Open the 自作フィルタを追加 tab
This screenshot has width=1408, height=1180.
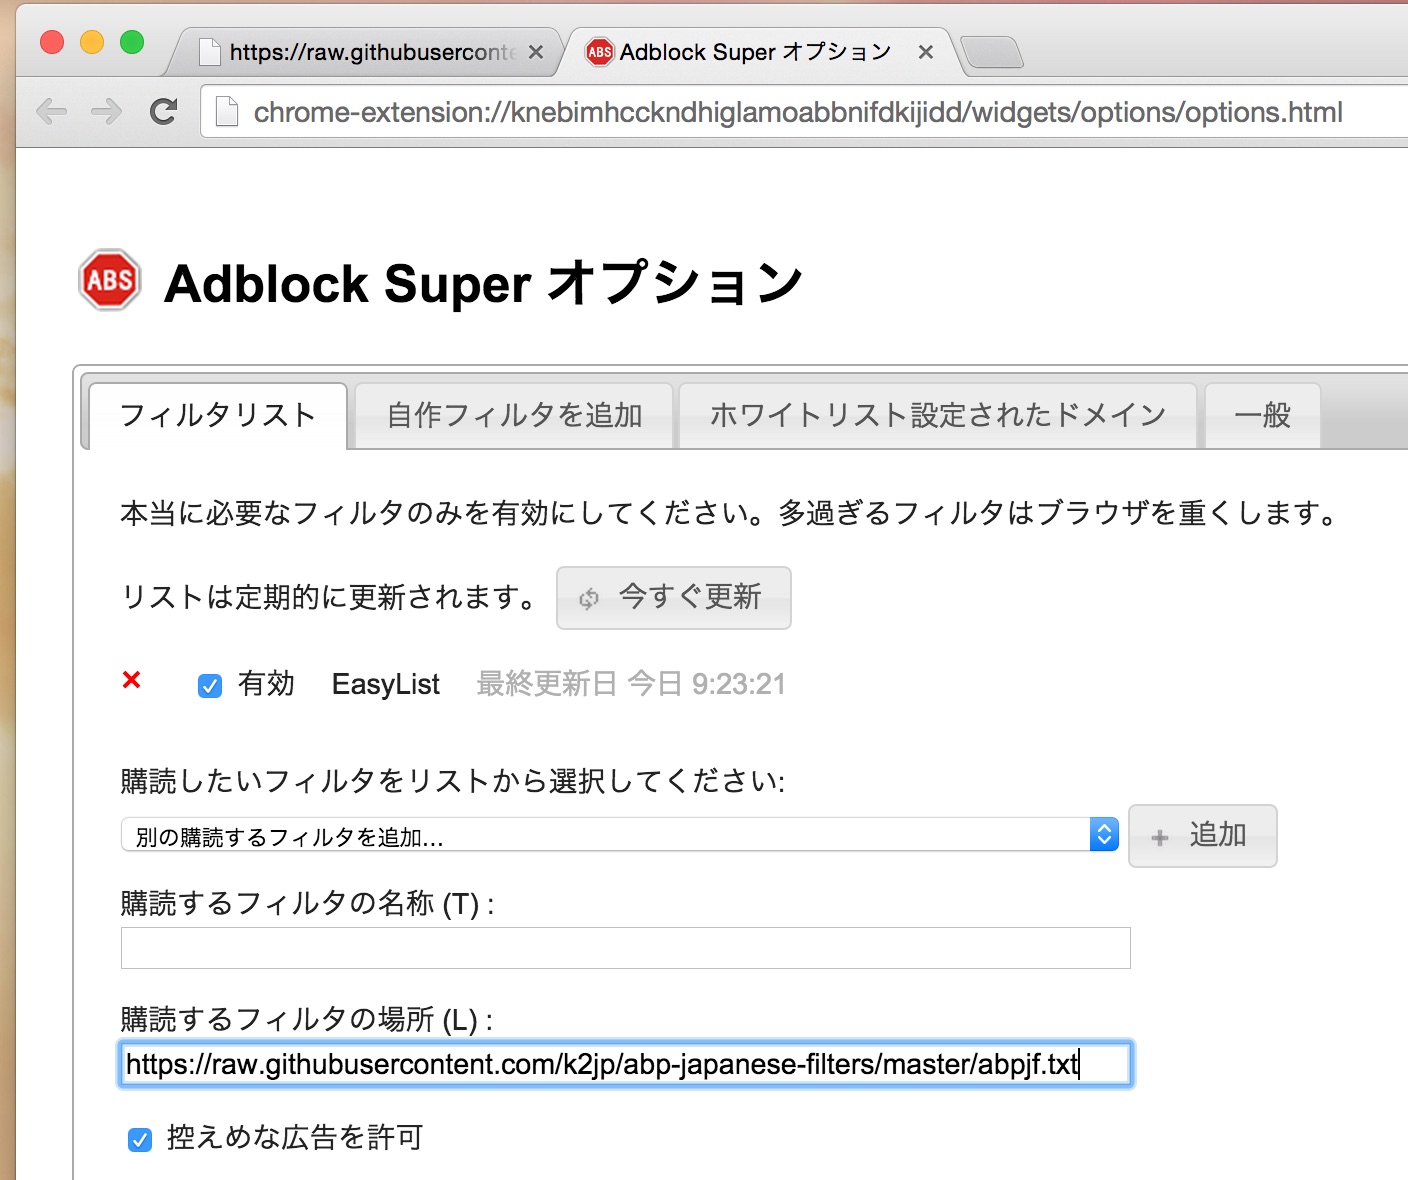(514, 416)
